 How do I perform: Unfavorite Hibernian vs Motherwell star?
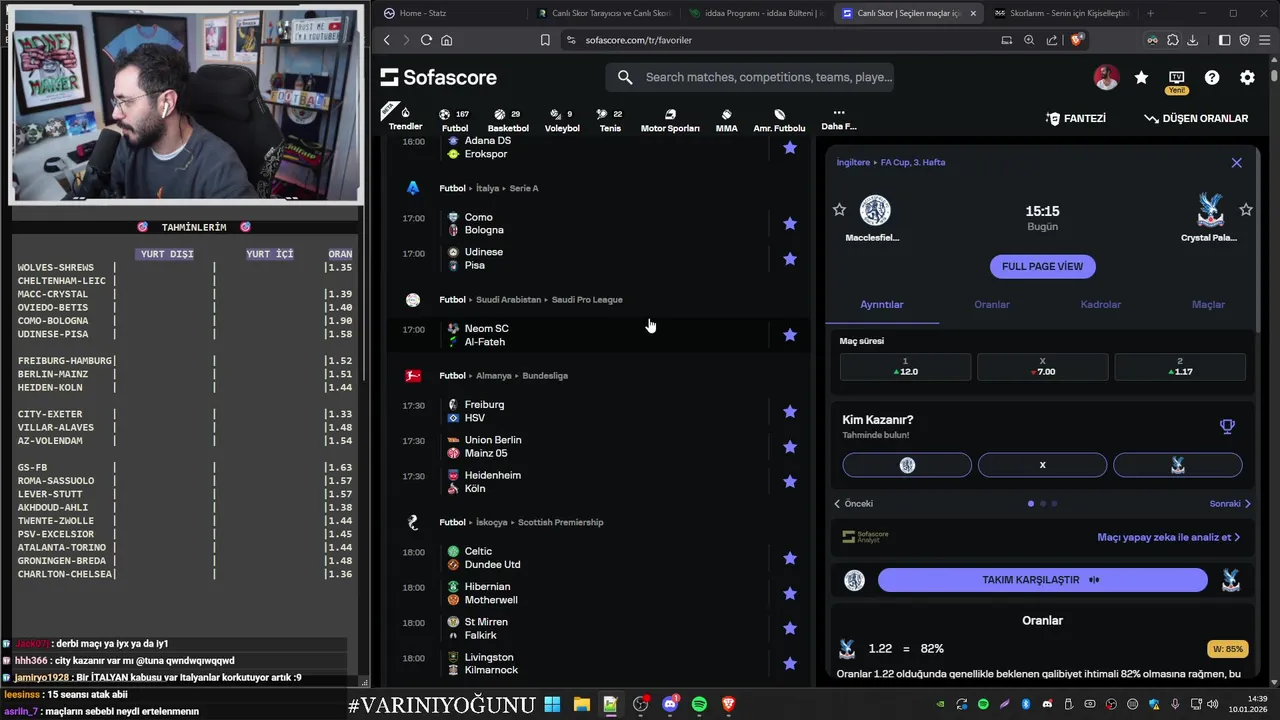pos(790,593)
